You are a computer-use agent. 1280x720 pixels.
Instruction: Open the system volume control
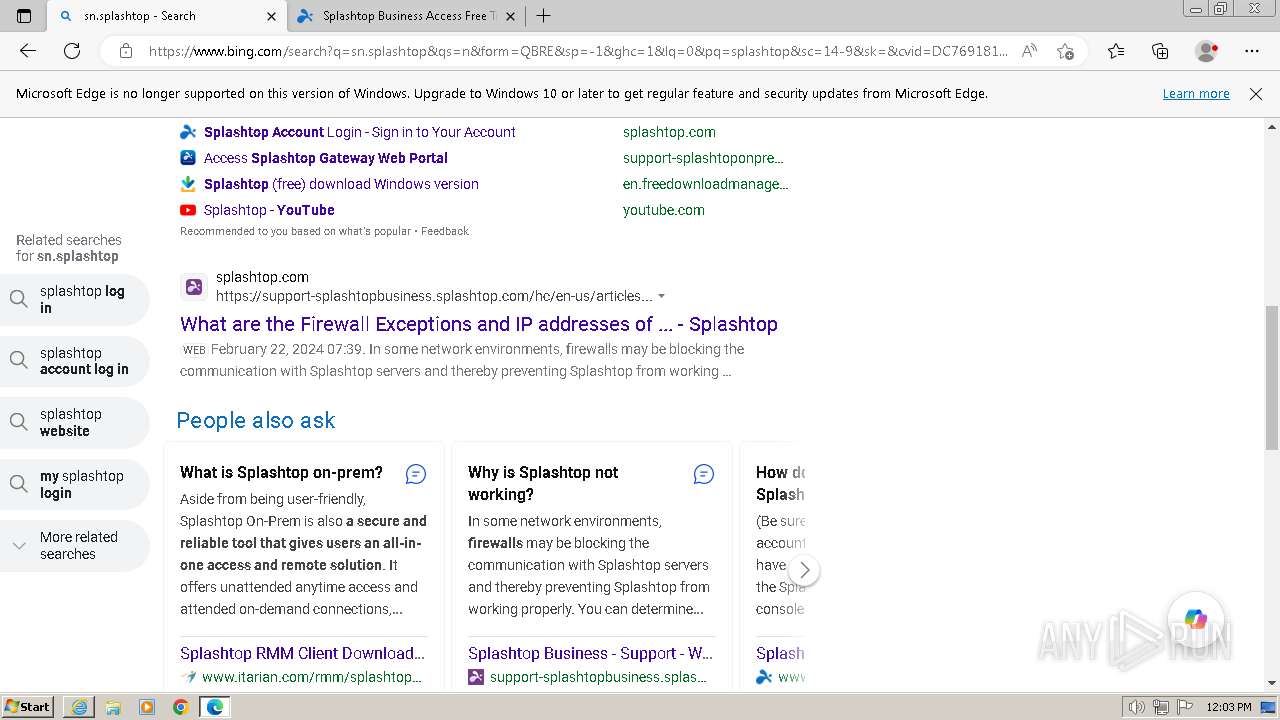[x=1136, y=707]
